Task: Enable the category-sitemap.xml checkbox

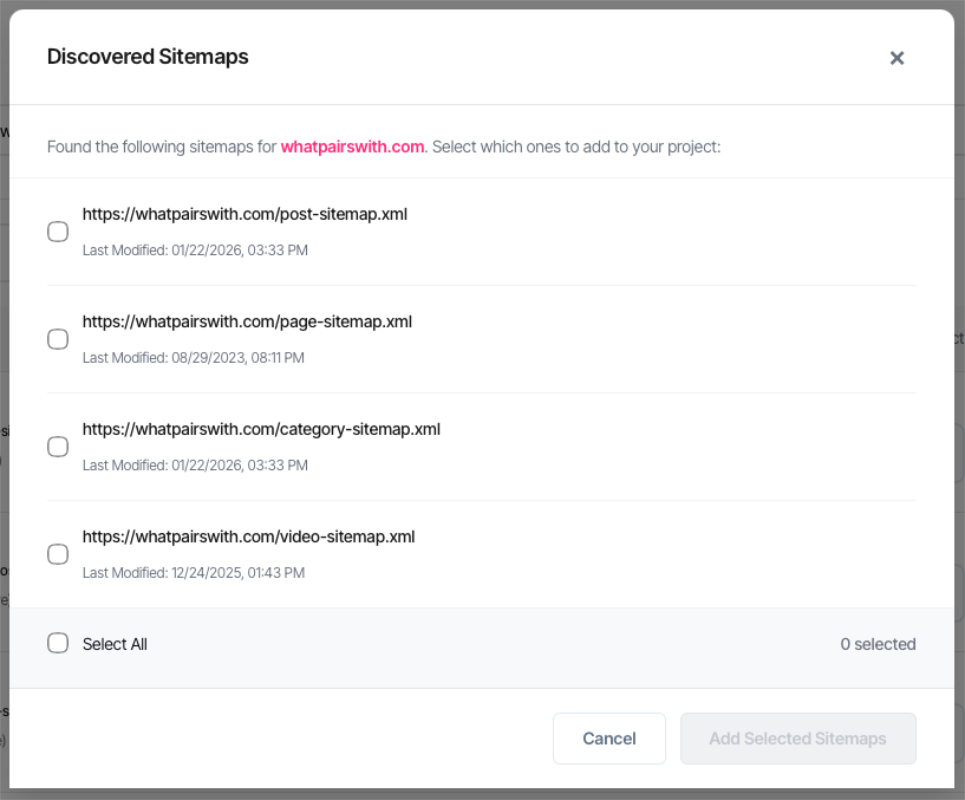Action: (x=58, y=447)
